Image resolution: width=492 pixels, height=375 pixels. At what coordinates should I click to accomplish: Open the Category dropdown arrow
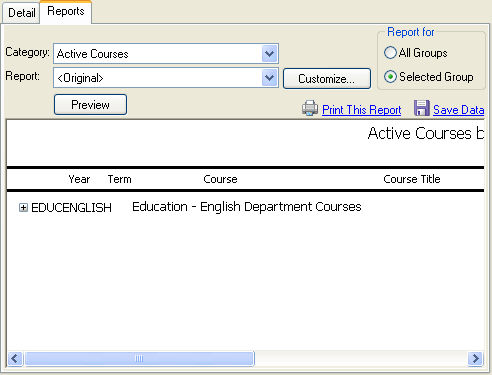[269, 54]
